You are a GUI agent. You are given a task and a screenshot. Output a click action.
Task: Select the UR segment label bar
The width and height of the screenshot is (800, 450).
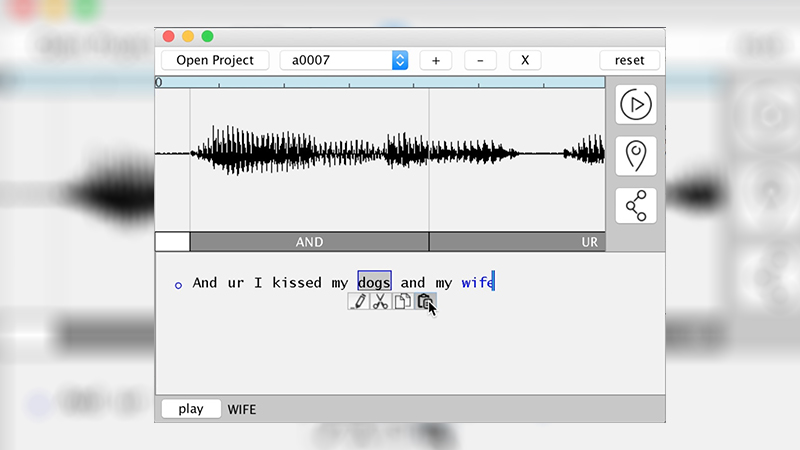[517, 242]
